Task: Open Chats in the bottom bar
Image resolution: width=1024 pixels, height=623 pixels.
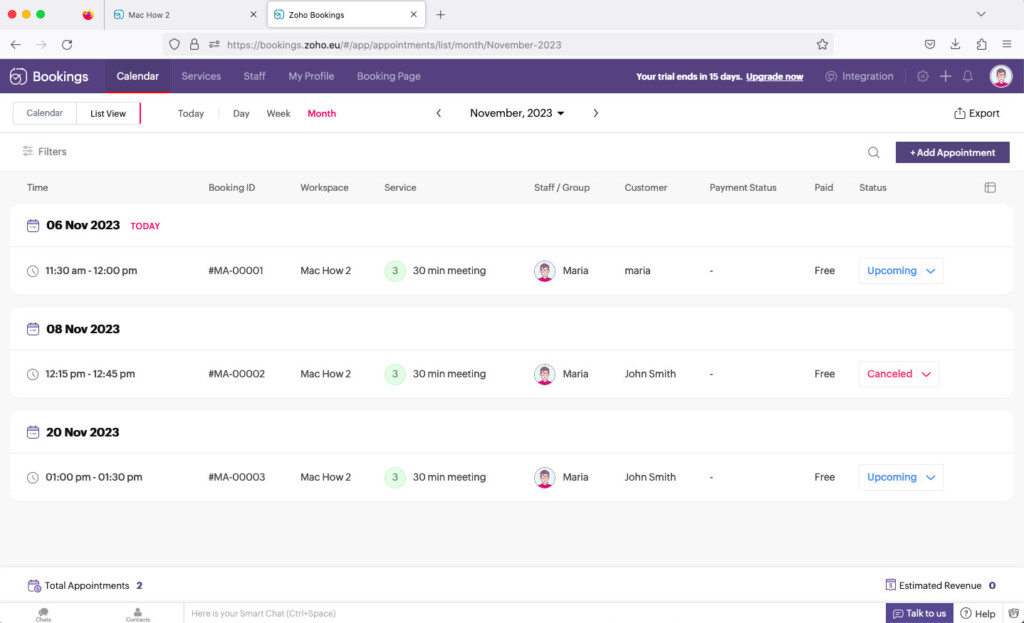Action: (43, 614)
